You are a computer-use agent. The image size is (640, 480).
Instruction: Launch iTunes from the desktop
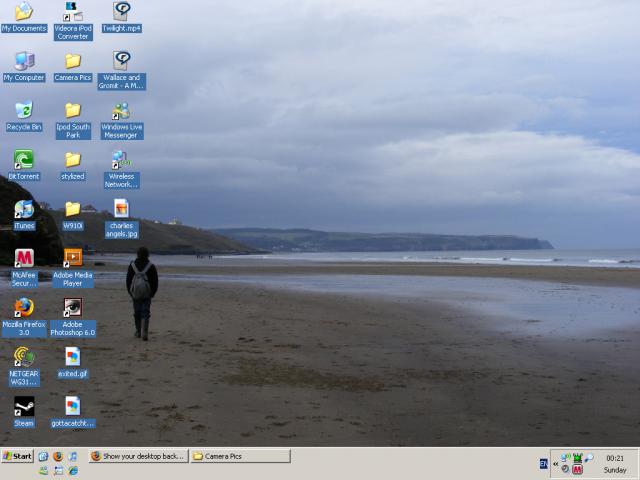[x=23, y=210]
